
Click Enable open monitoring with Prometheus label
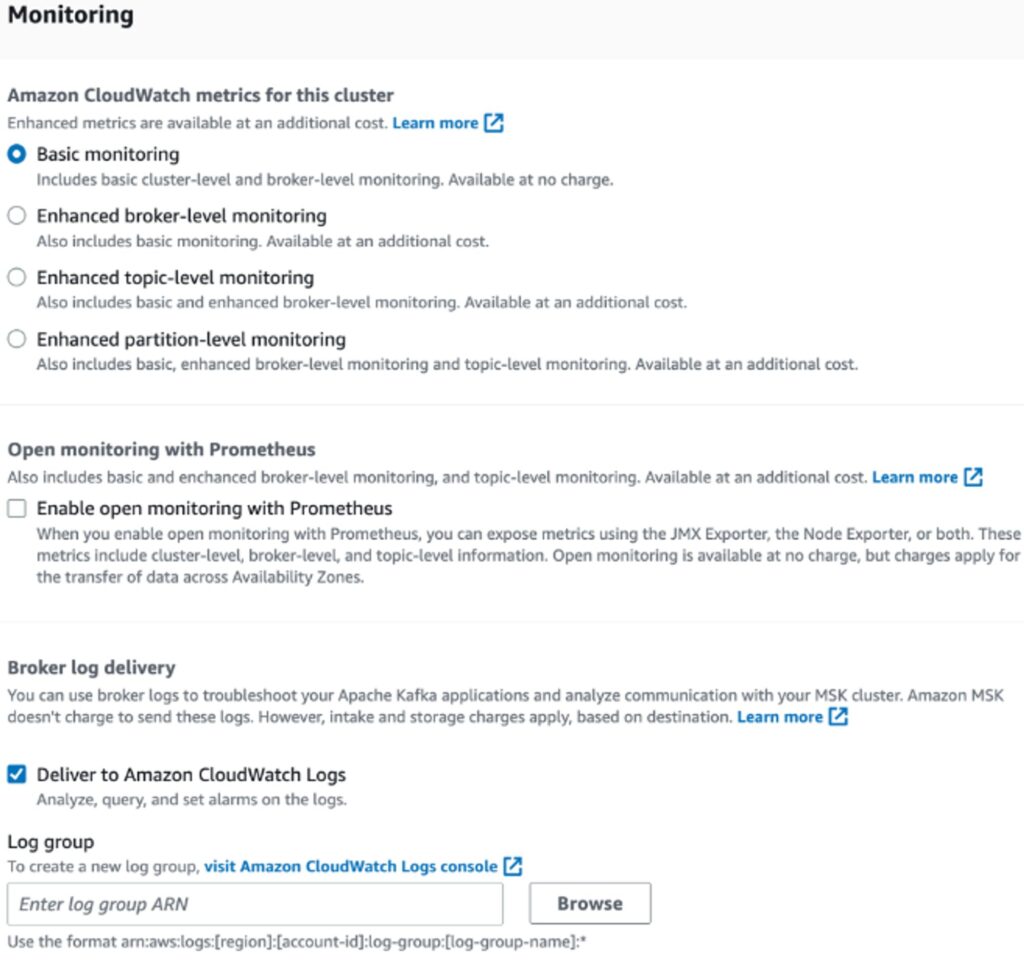[214, 508]
